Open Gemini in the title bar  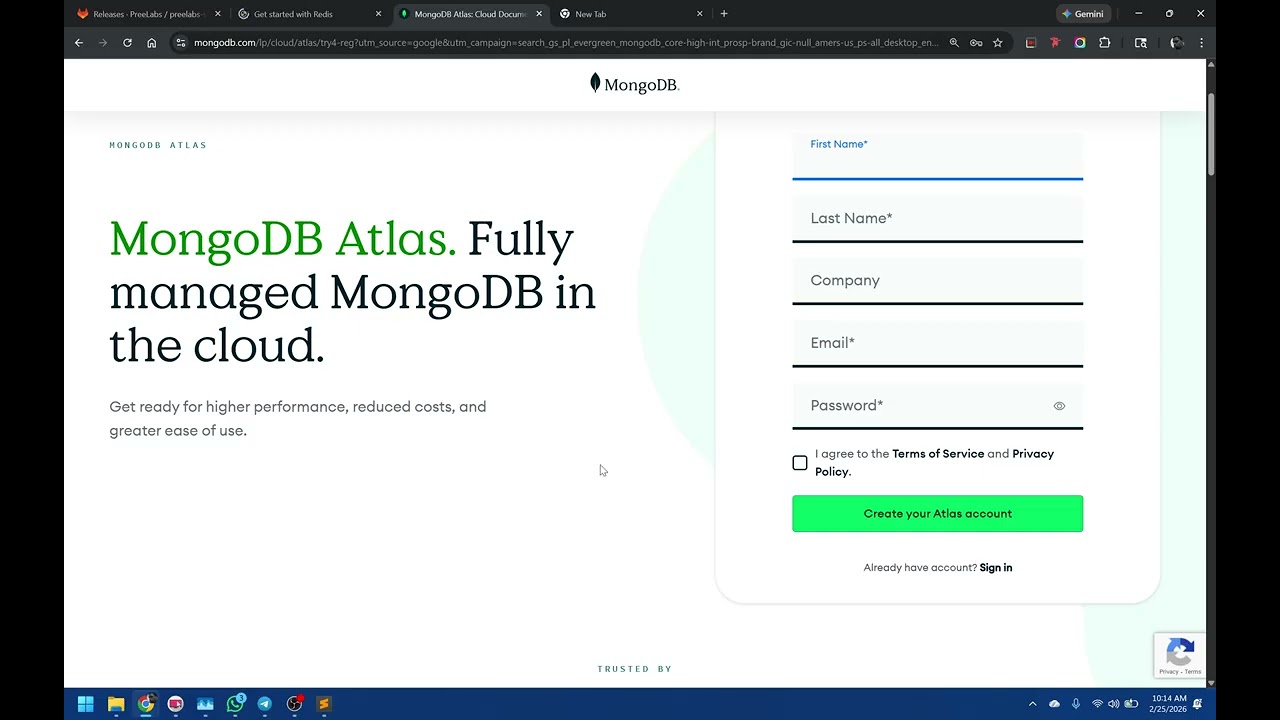1083,14
